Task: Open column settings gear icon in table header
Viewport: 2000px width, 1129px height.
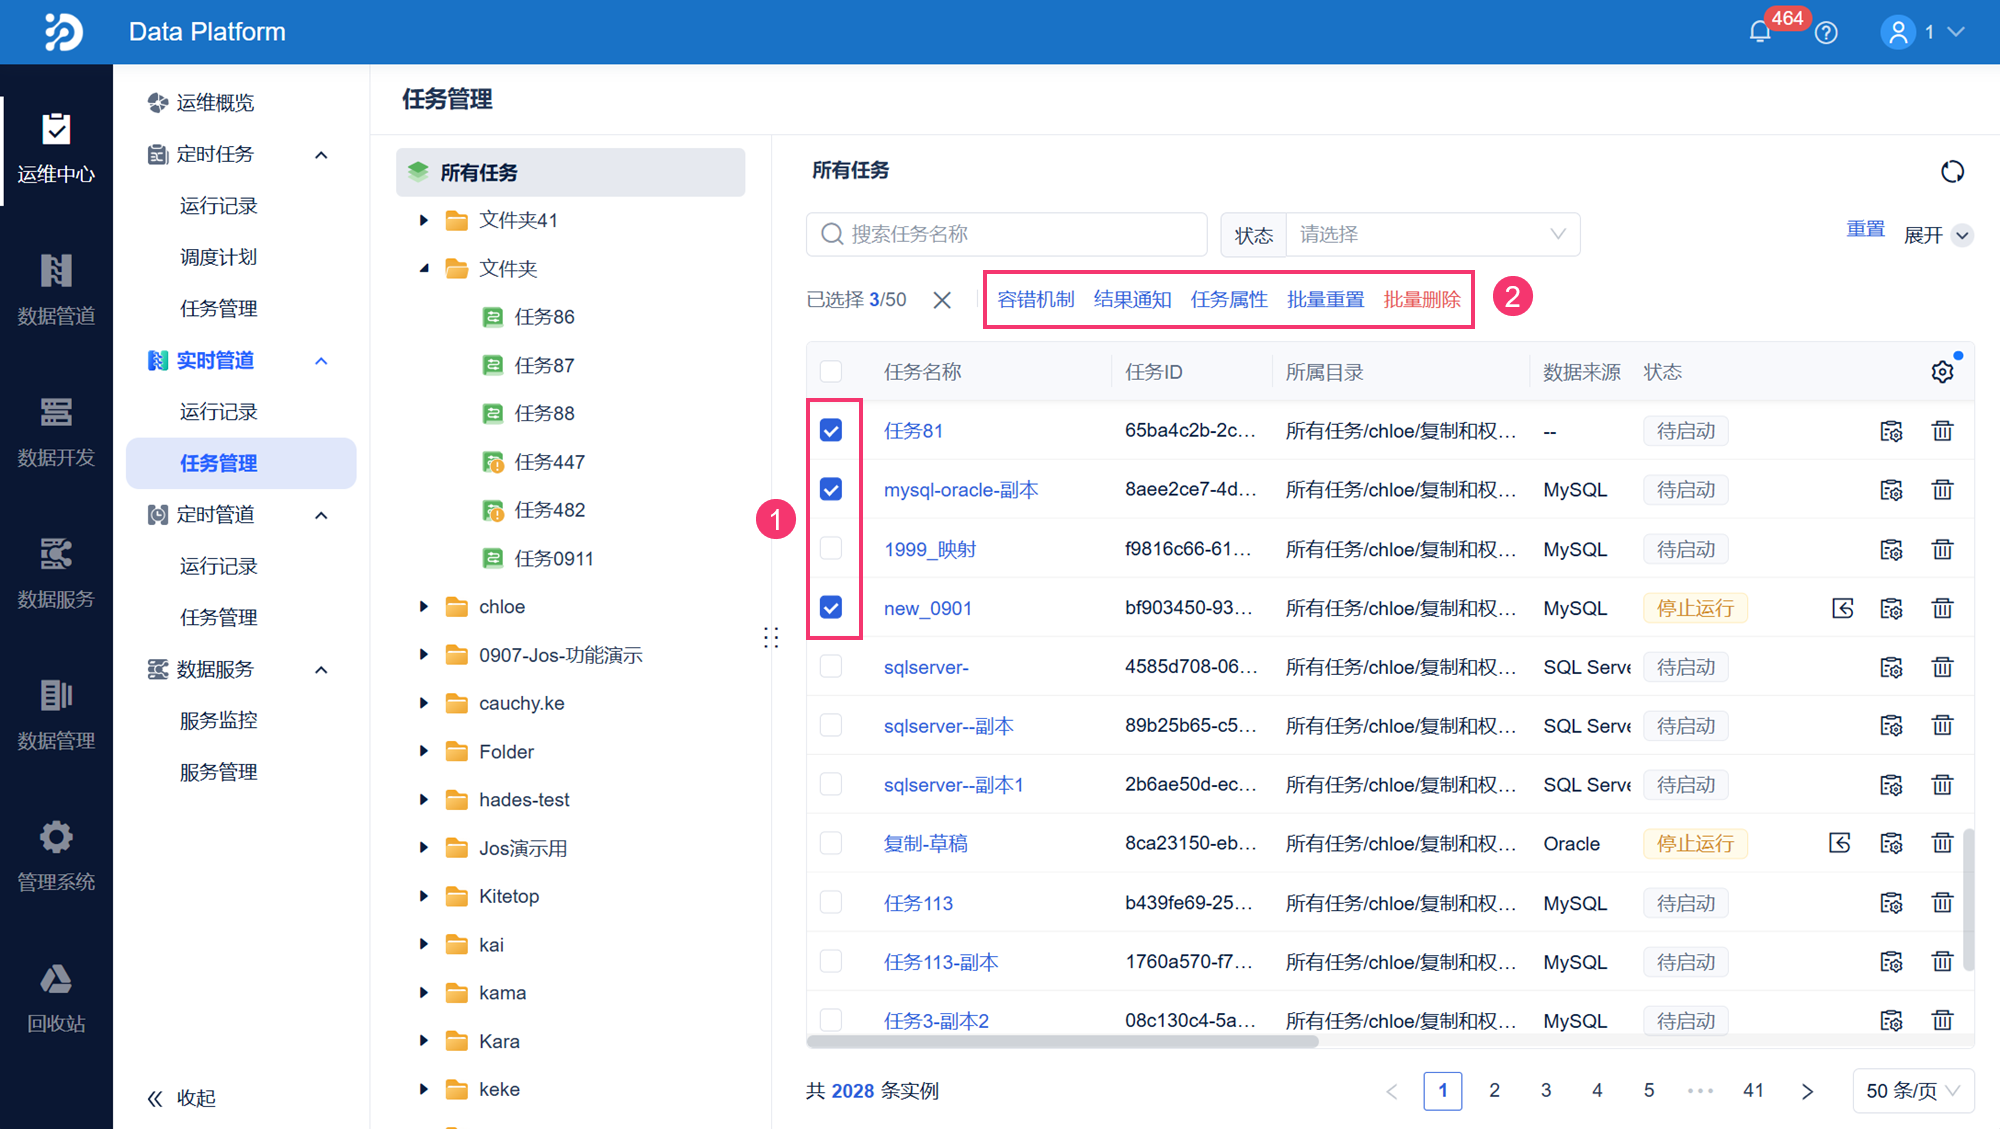Action: (x=1942, y=372)
